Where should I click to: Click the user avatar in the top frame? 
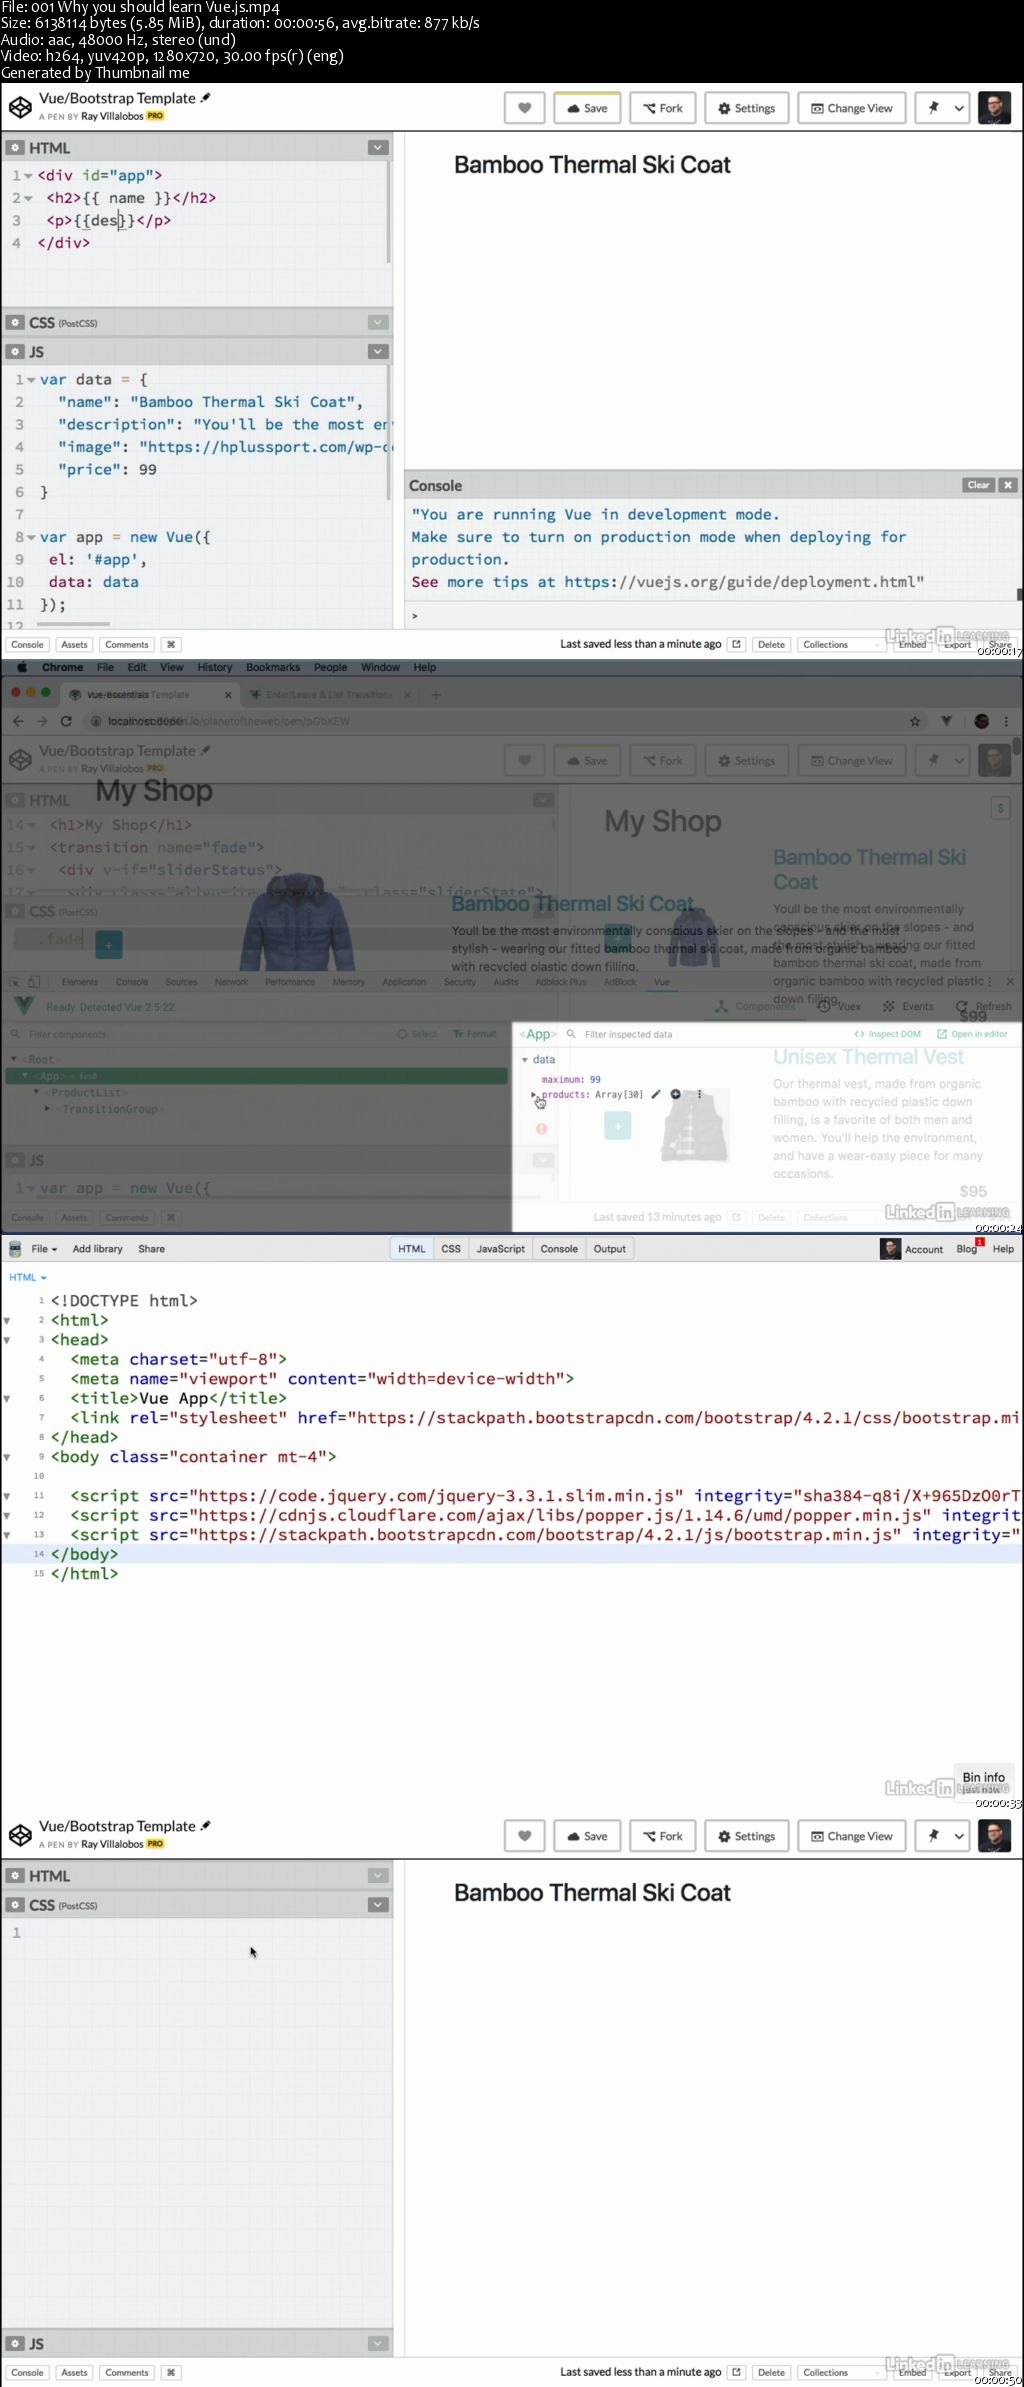tap(994, 108)
